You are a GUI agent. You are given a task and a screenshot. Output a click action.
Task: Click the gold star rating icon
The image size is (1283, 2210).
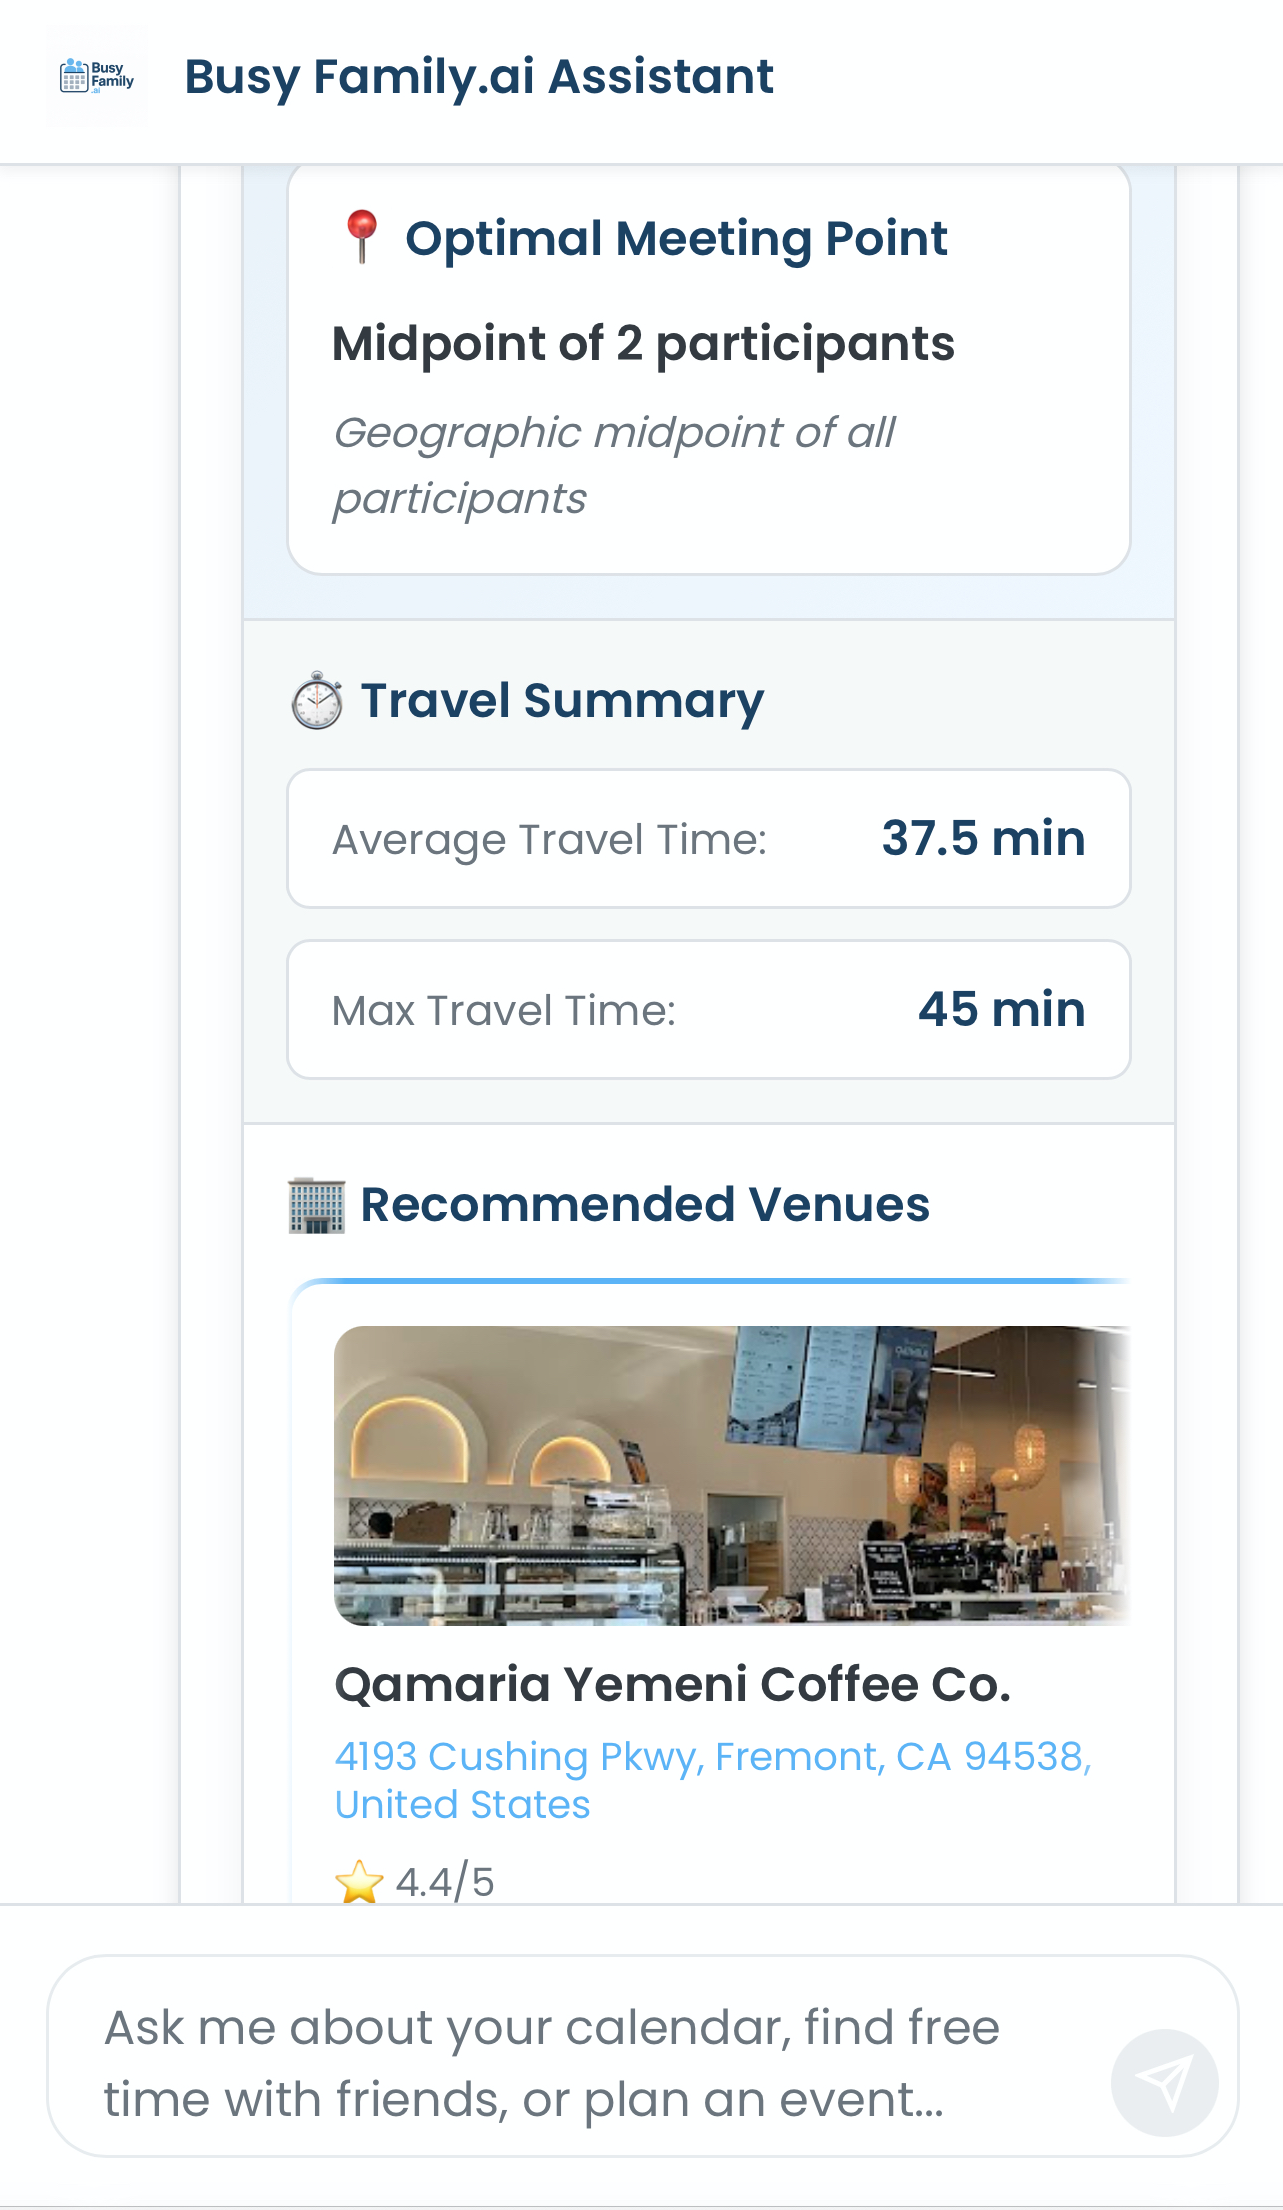pyautogui.click(x=359, y=1882)
